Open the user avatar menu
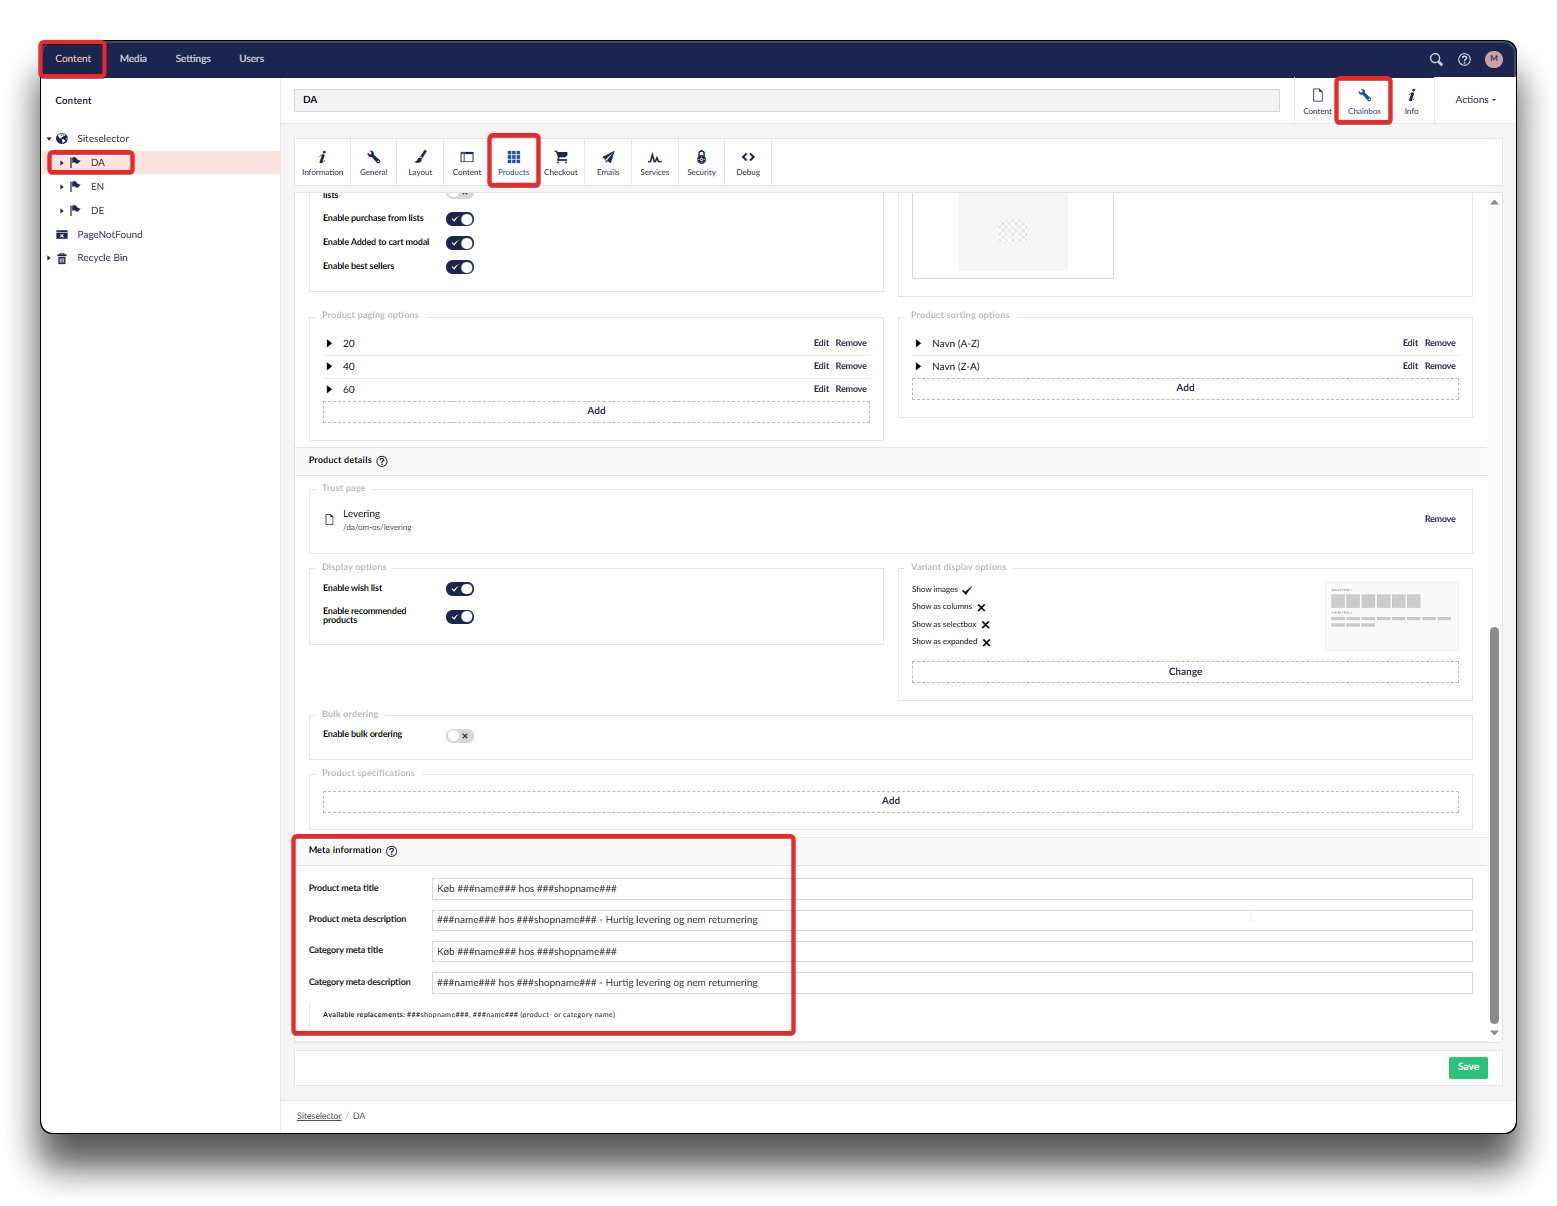The width and height of the screenshot is (1557, 1206). [x=1494, y=59]
